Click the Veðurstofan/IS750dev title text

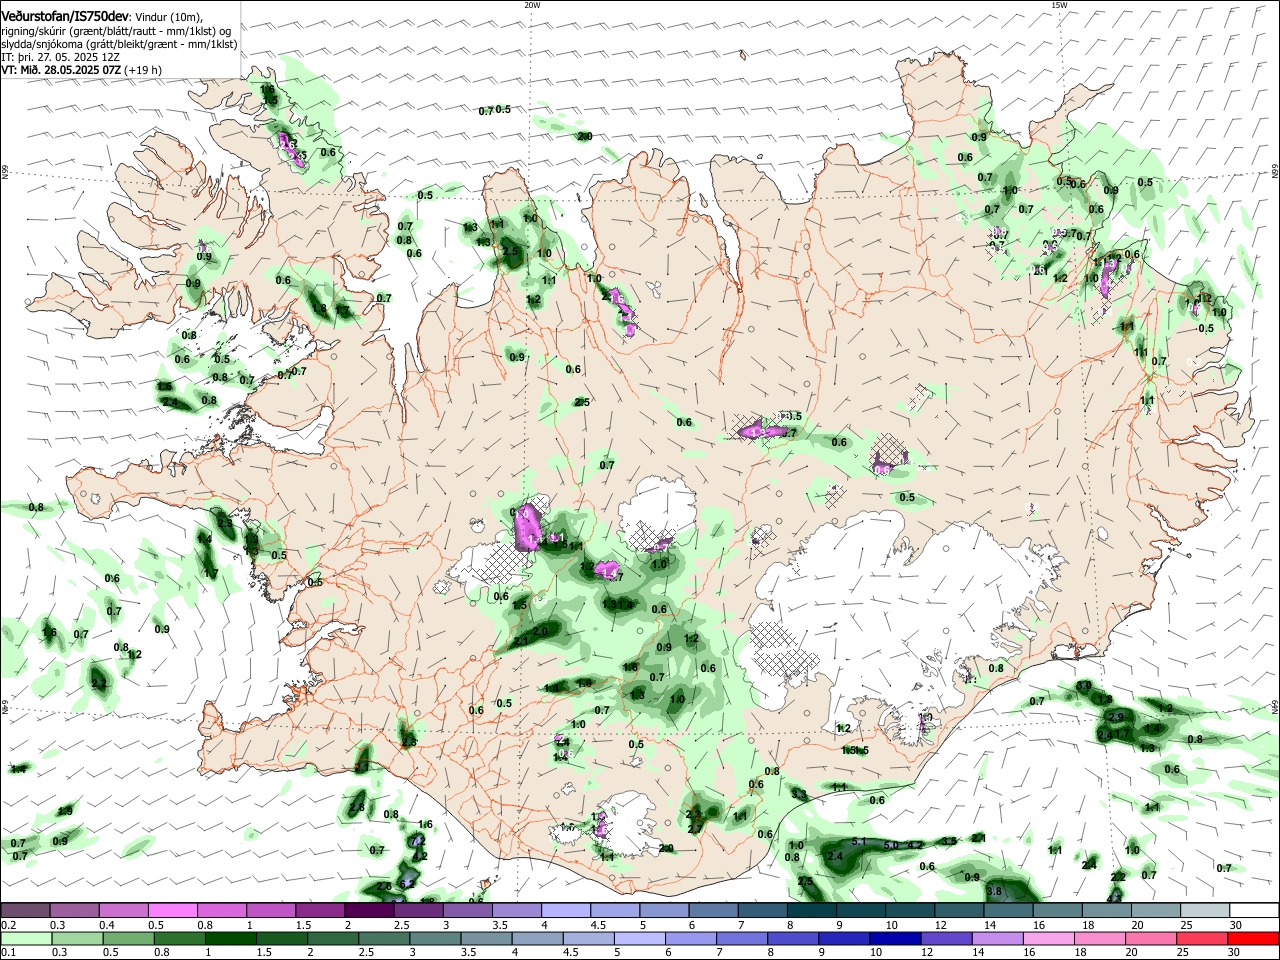pos(65,16)
